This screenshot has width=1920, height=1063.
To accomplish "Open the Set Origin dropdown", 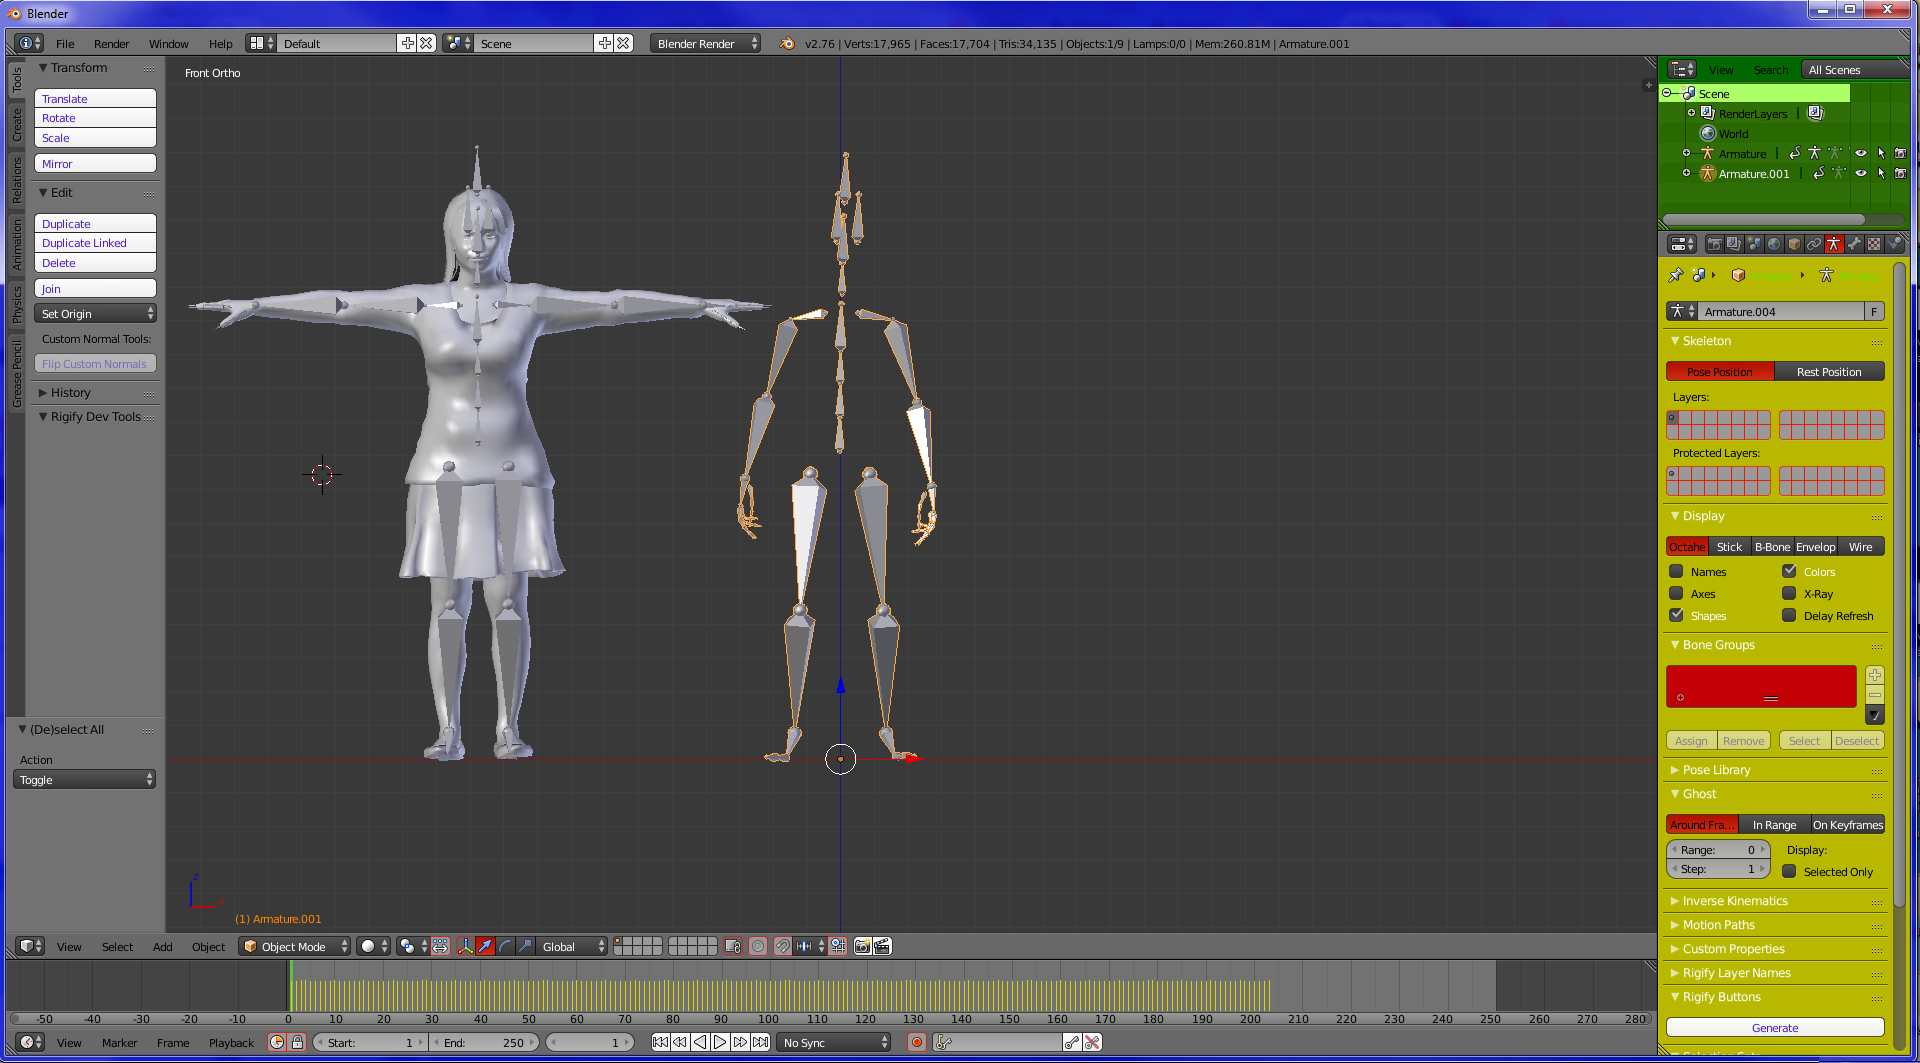I will pos(95,314).
